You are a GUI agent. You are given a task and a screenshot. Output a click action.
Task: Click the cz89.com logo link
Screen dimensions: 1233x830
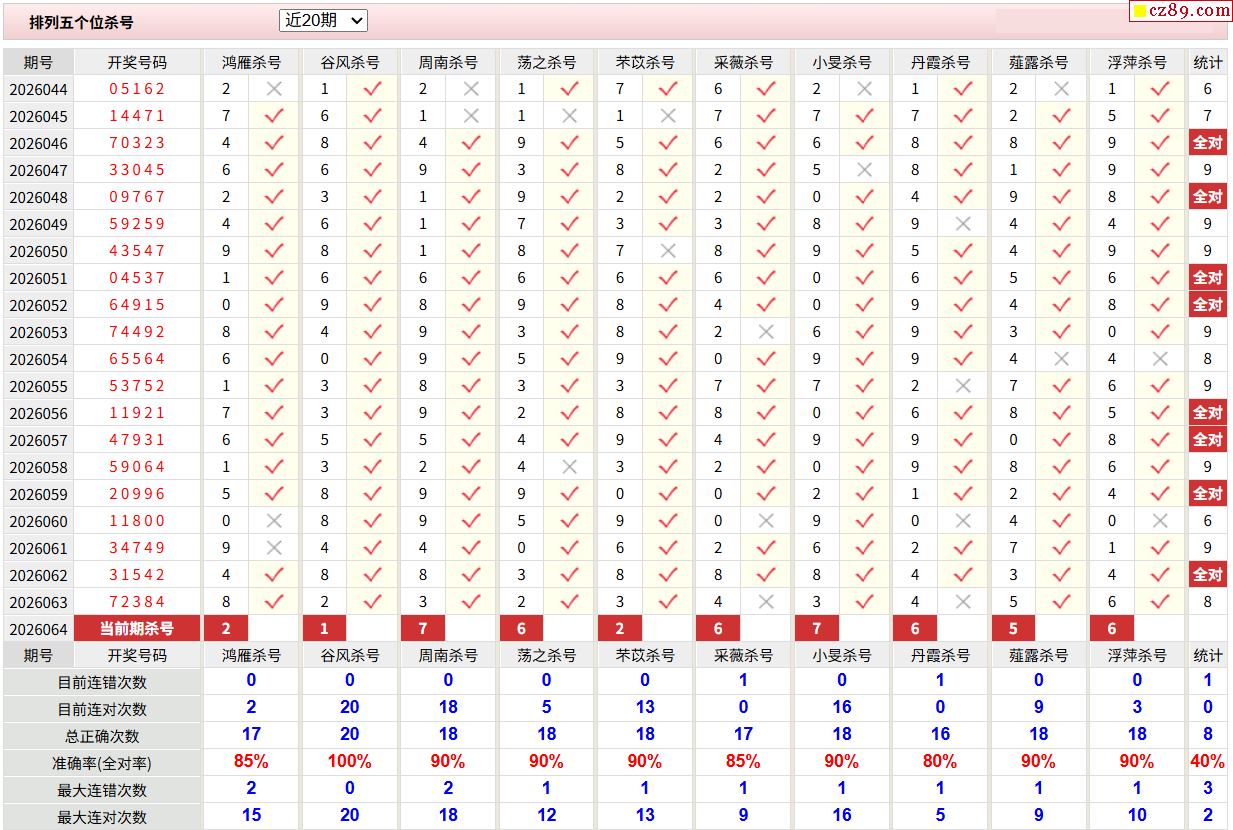[1181, 11]
